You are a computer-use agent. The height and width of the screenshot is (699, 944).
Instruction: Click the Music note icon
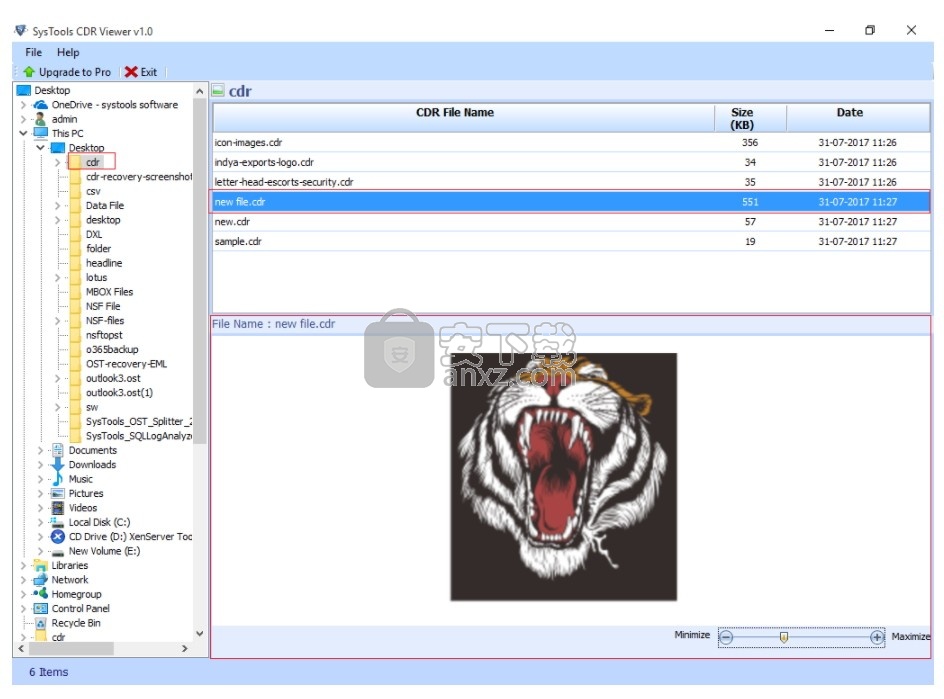tap(58, 479)
